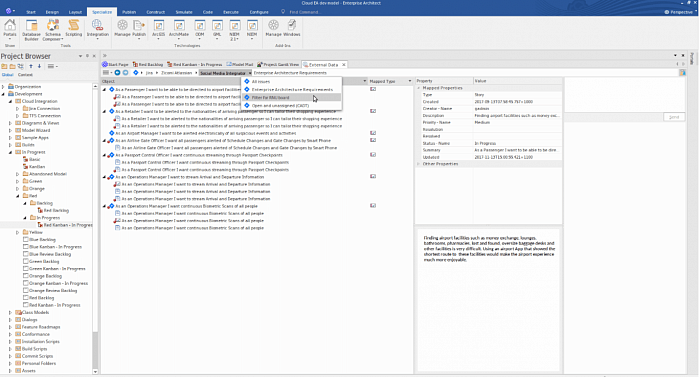Open the Integration ribbon button
Image resolution: width=699 pixels, height=377 pixels.
coord(97,29)
